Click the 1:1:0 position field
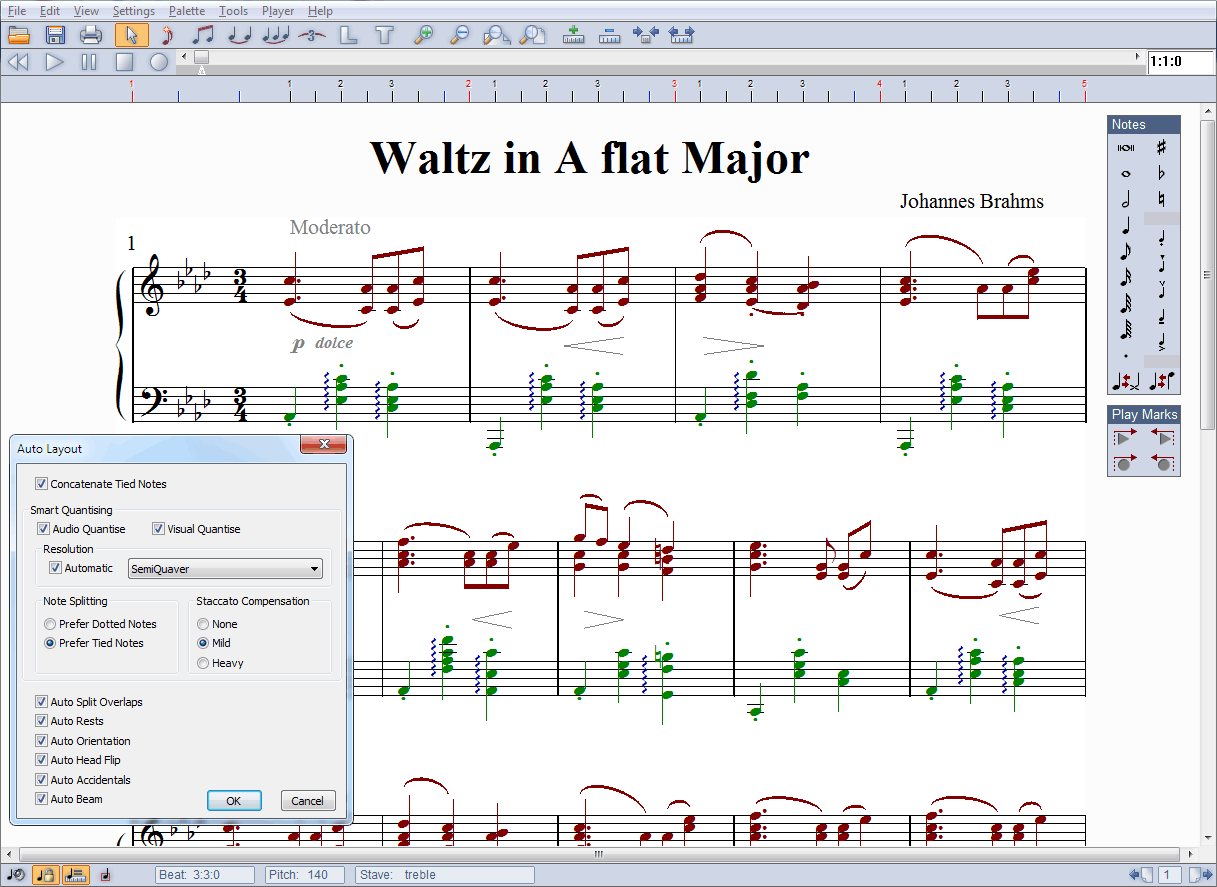 [x=1180, y=62]
